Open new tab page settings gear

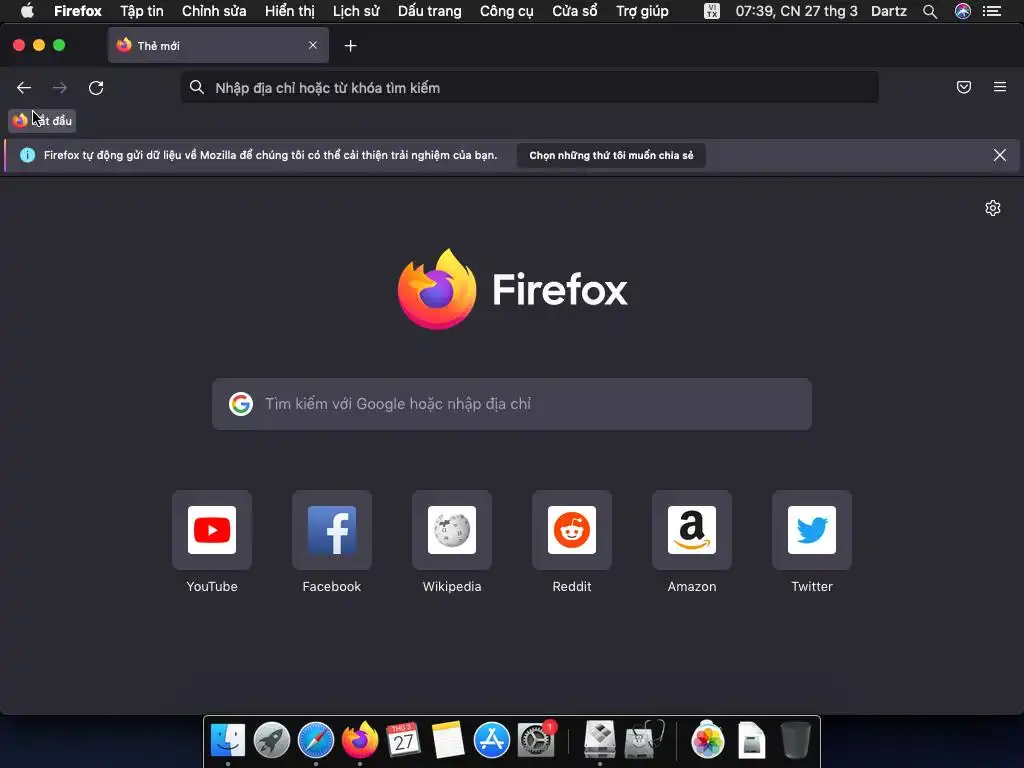tap(993, 208)
